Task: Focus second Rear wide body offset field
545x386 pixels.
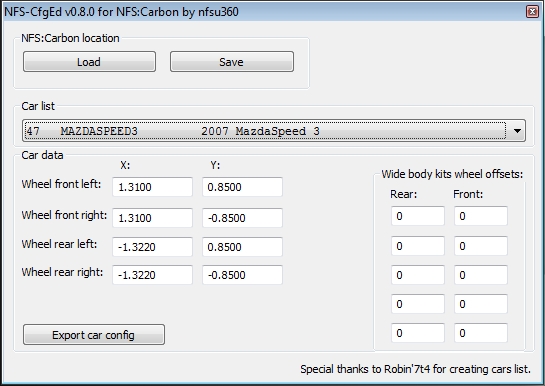Action: [418, 246]
